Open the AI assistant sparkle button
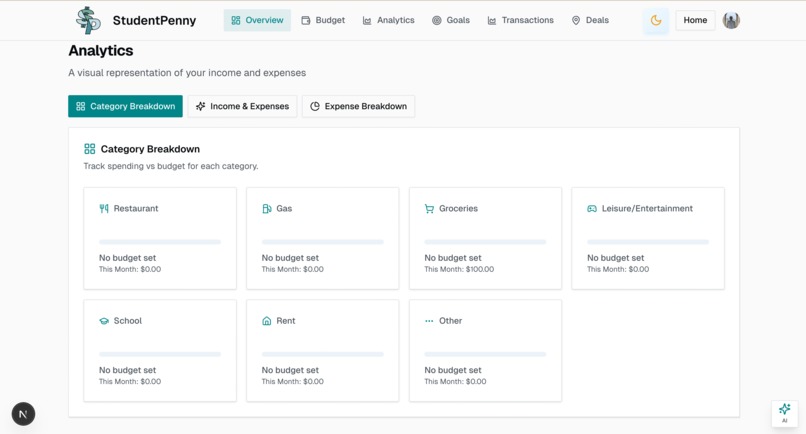806x434 pixels. click(784, 413)
